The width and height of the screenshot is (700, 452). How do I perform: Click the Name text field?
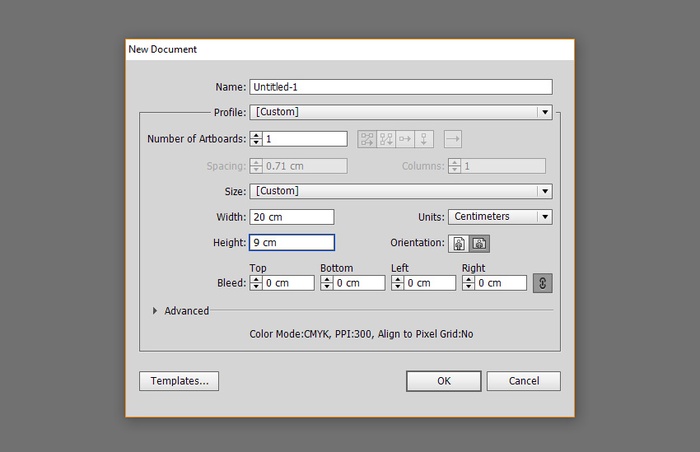tap(401, 87)
